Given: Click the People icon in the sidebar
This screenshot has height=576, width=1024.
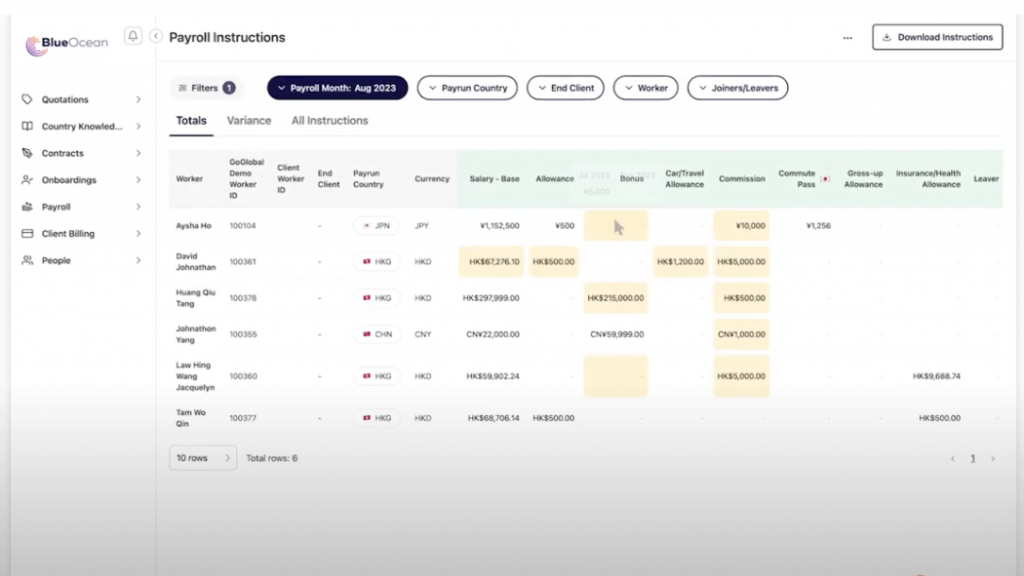Looking at the screenshot, I should (27, 260).
